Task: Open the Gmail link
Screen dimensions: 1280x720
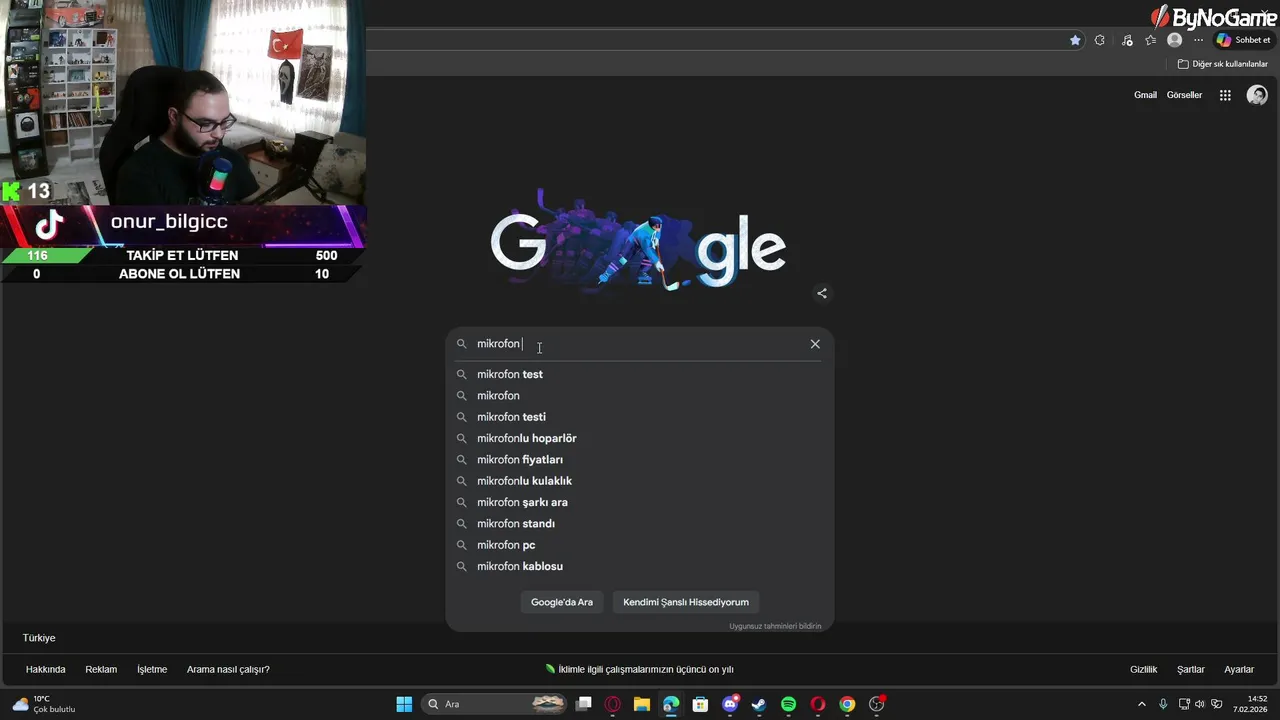Action: [1145, 95]
